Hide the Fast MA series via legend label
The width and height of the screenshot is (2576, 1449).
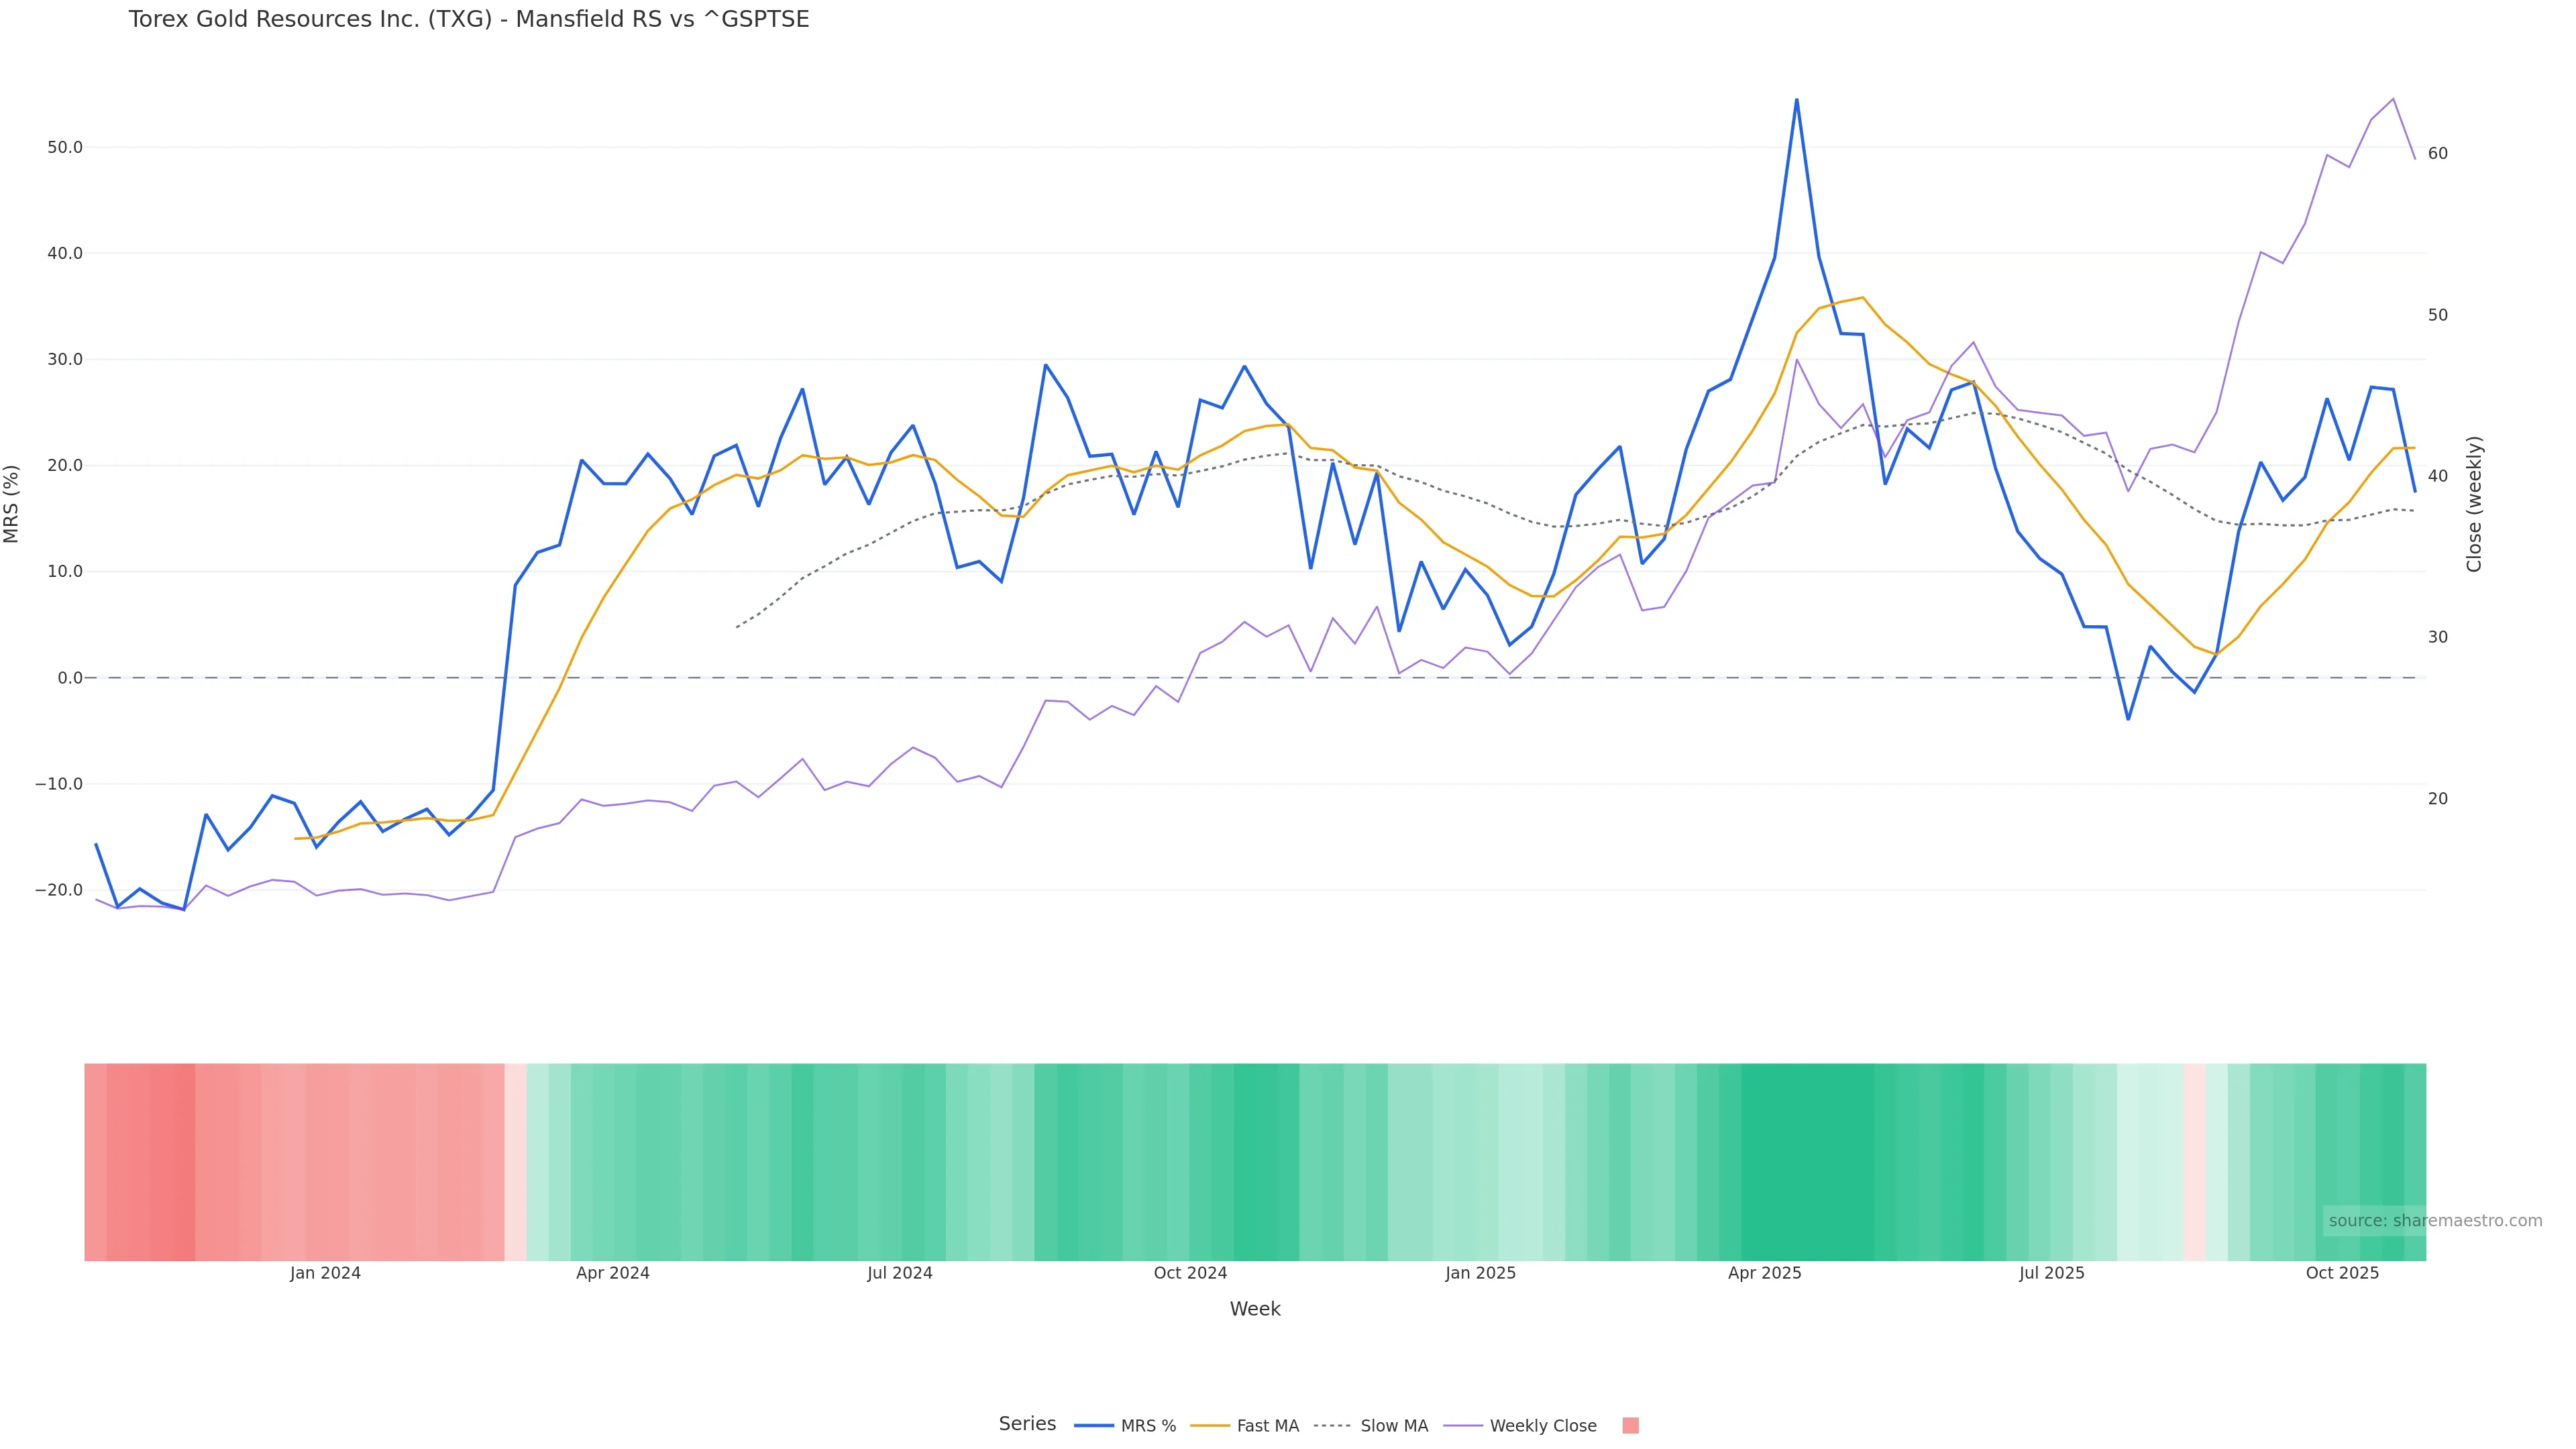[x=1267, y=1426]
